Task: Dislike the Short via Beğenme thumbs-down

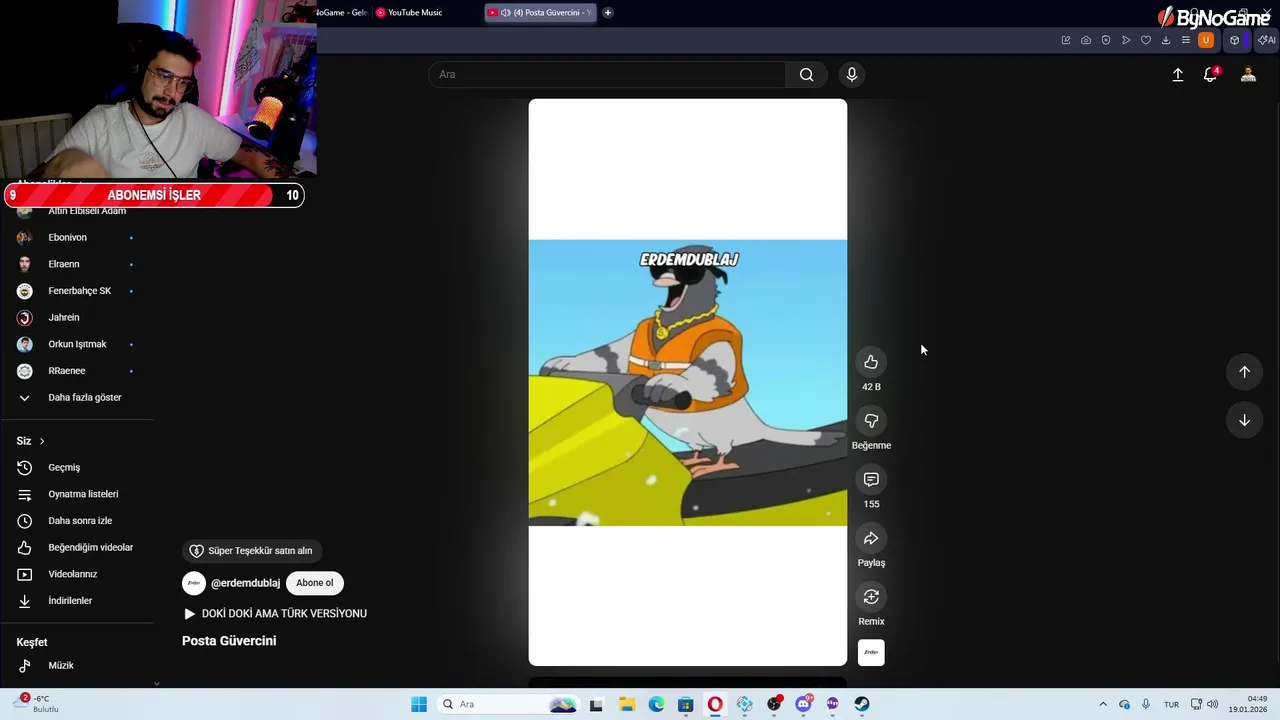Action: [871, 421]
